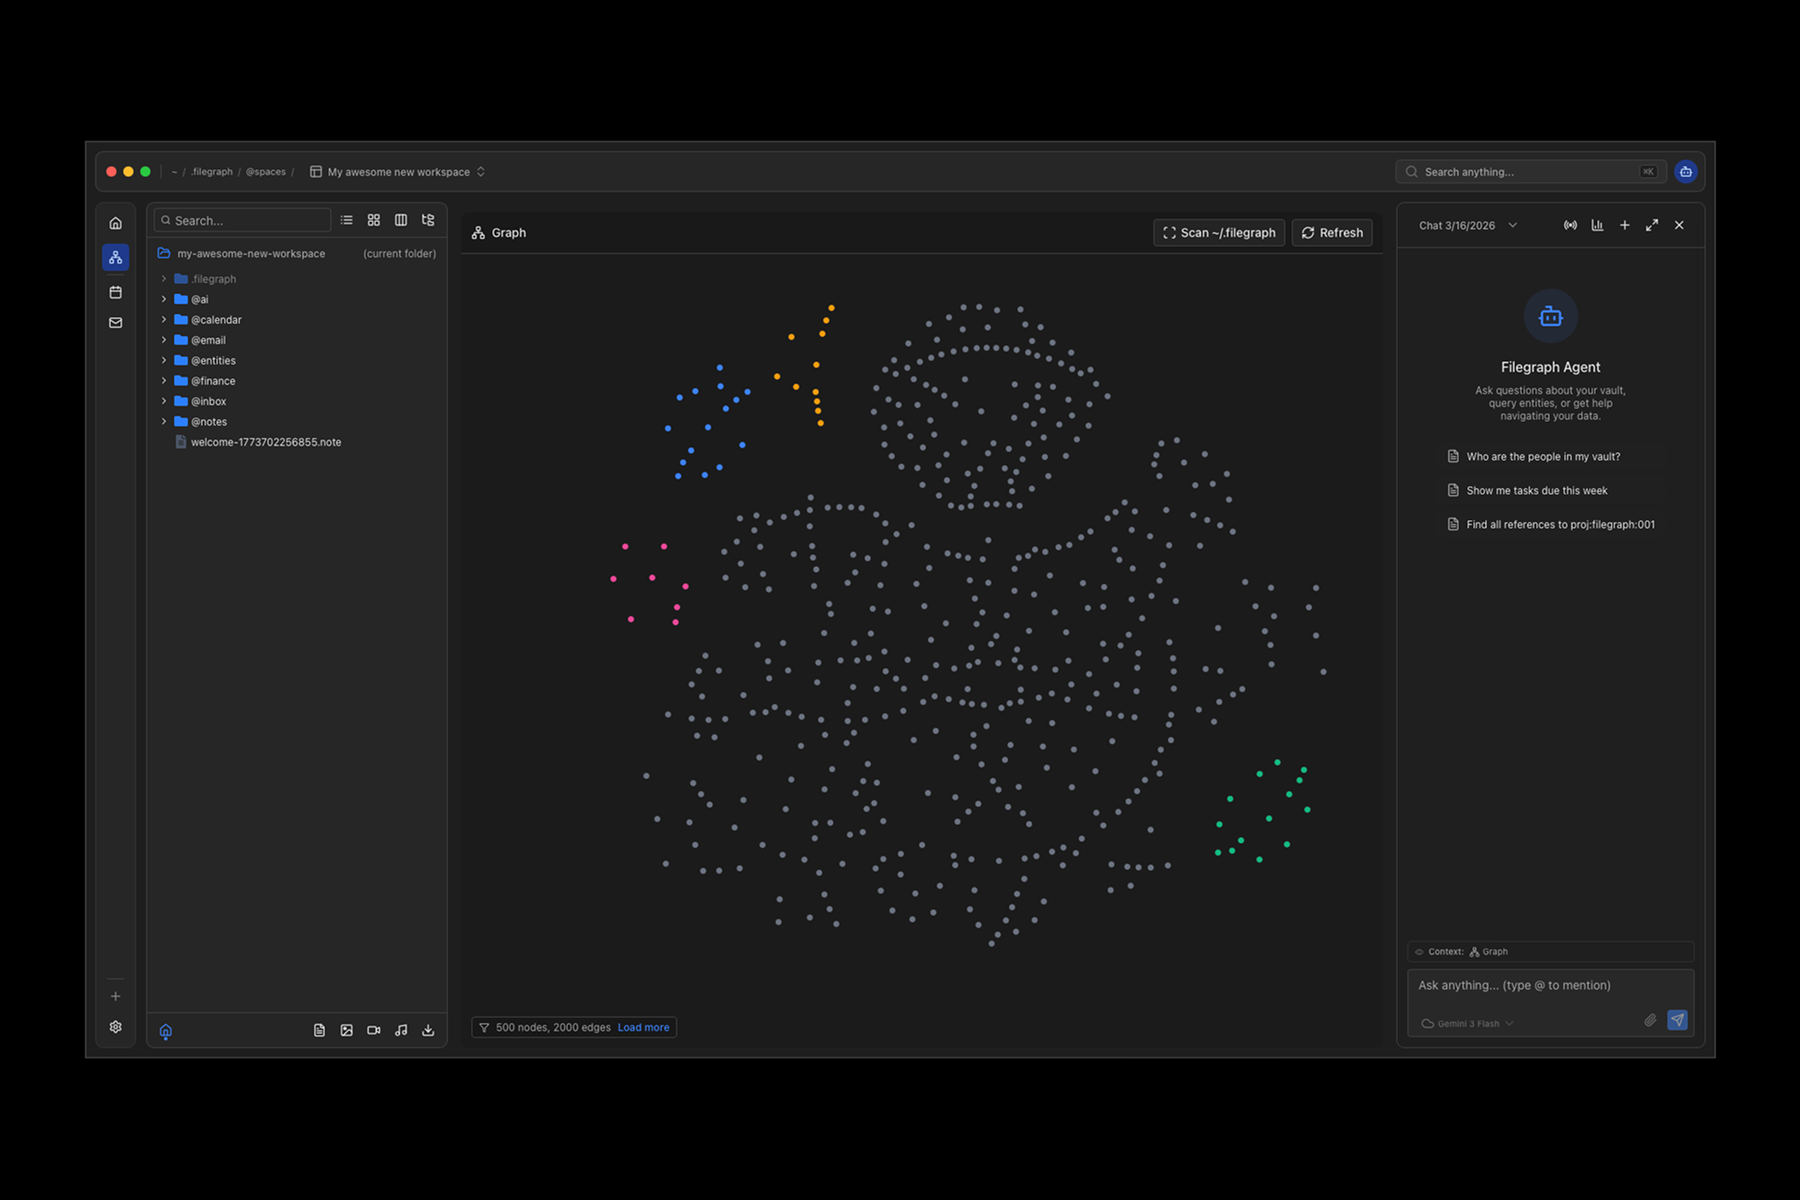Click the Scan ~/.filegraph button
This screenshot has width=1800, height=1200.
[1219, 233]
